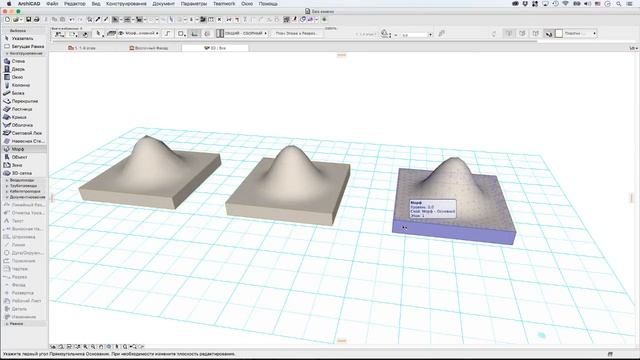Select the Перекрытие (Slab) tool
Viewport: 640px width, 360px height.
click(24, 101)
